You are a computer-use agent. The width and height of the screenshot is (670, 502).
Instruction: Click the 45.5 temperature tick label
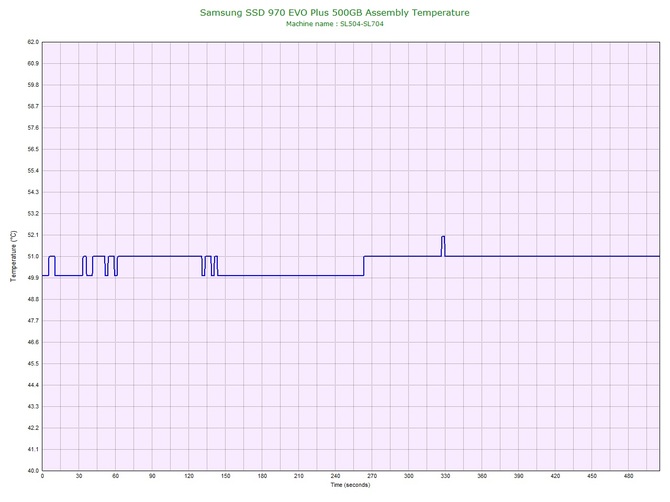tap(33, 364)
